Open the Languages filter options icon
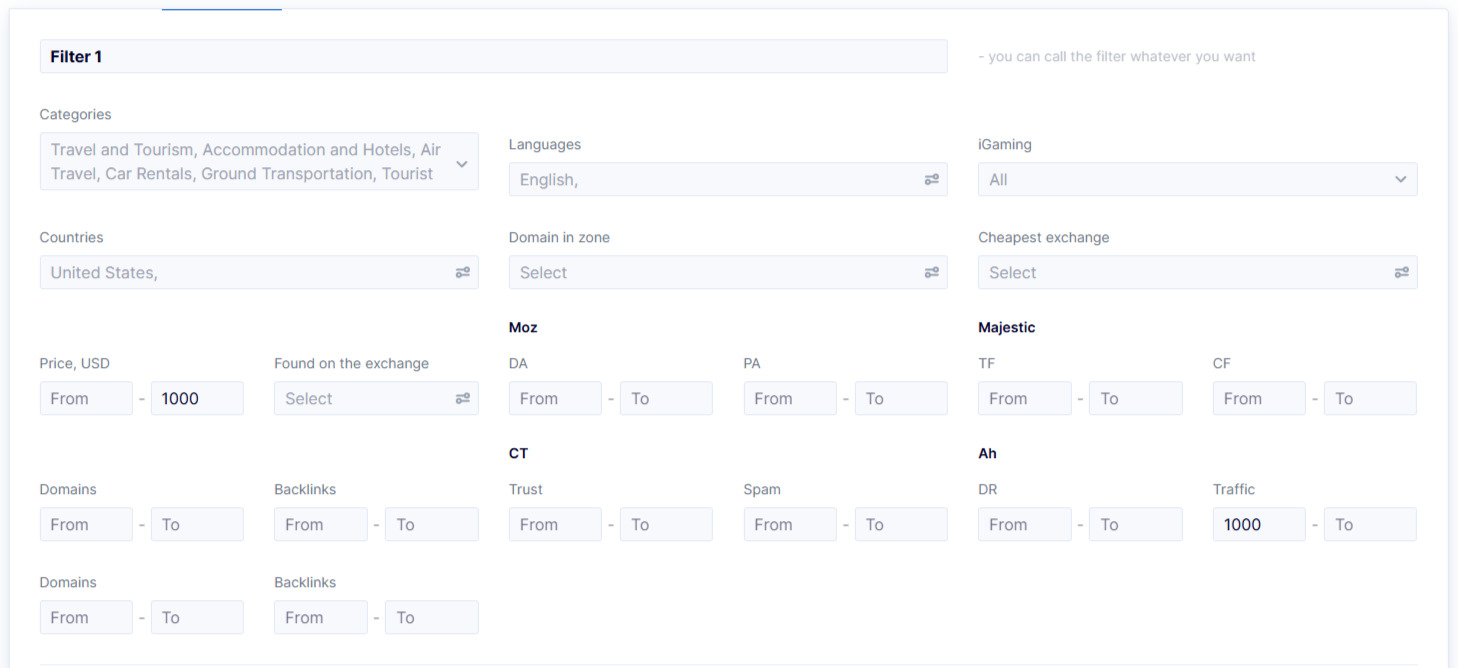This screenshot has height=668, width=1458. tap(931, 179)
